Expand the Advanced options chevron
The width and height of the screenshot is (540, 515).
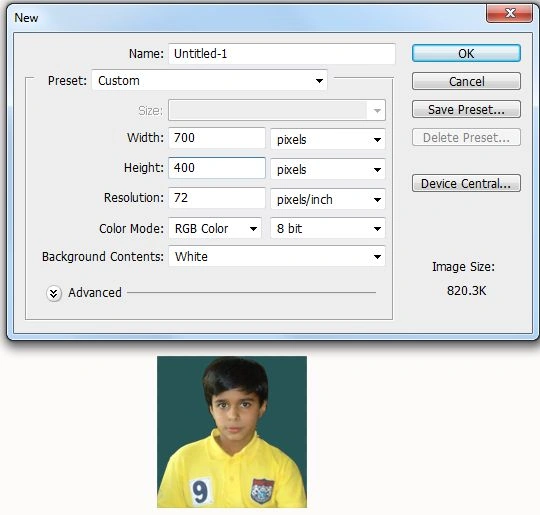click(54, 293)
